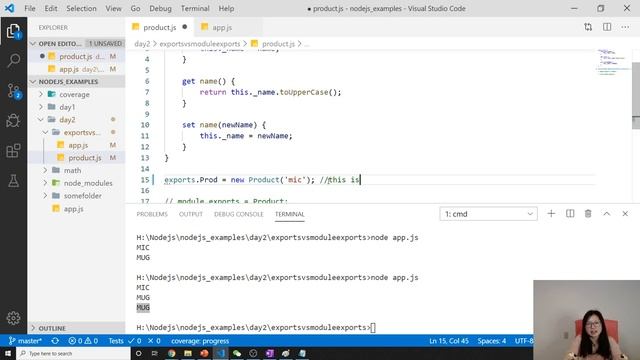
Task: Open product.js in Open Editors list
Action: (x=76, y=56)
